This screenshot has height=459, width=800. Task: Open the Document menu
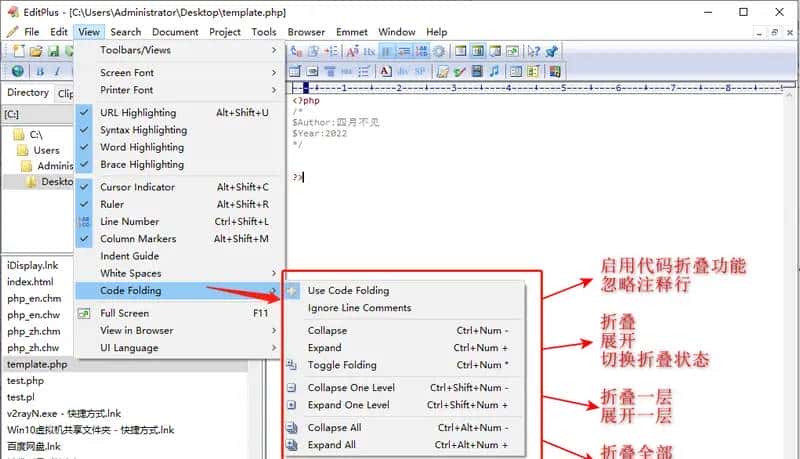[x=175, y=32]
